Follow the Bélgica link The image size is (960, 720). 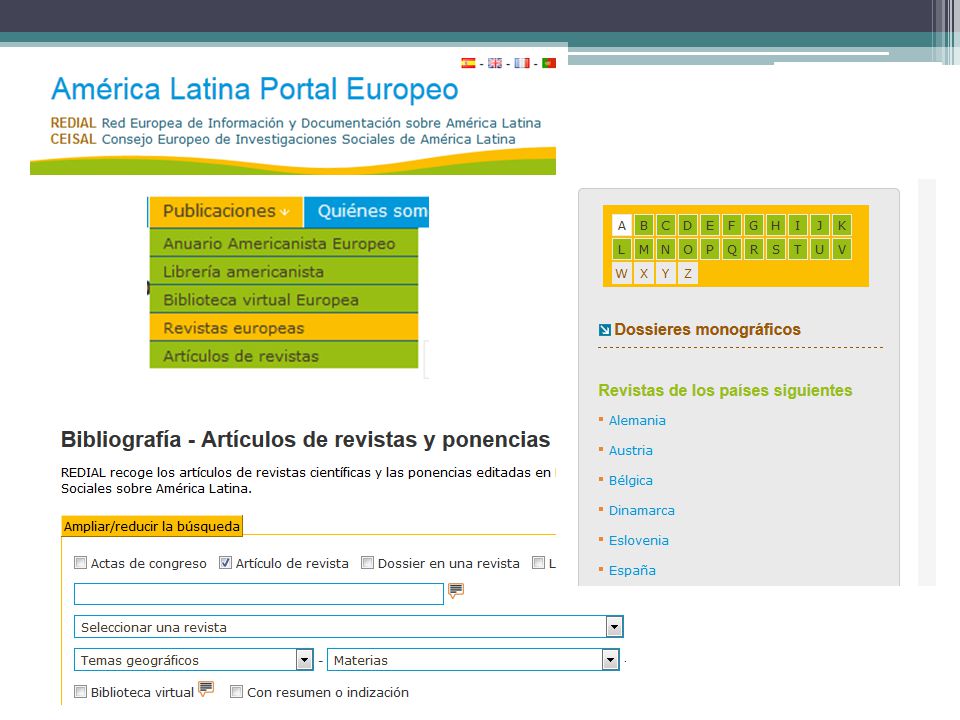point(631,481)
